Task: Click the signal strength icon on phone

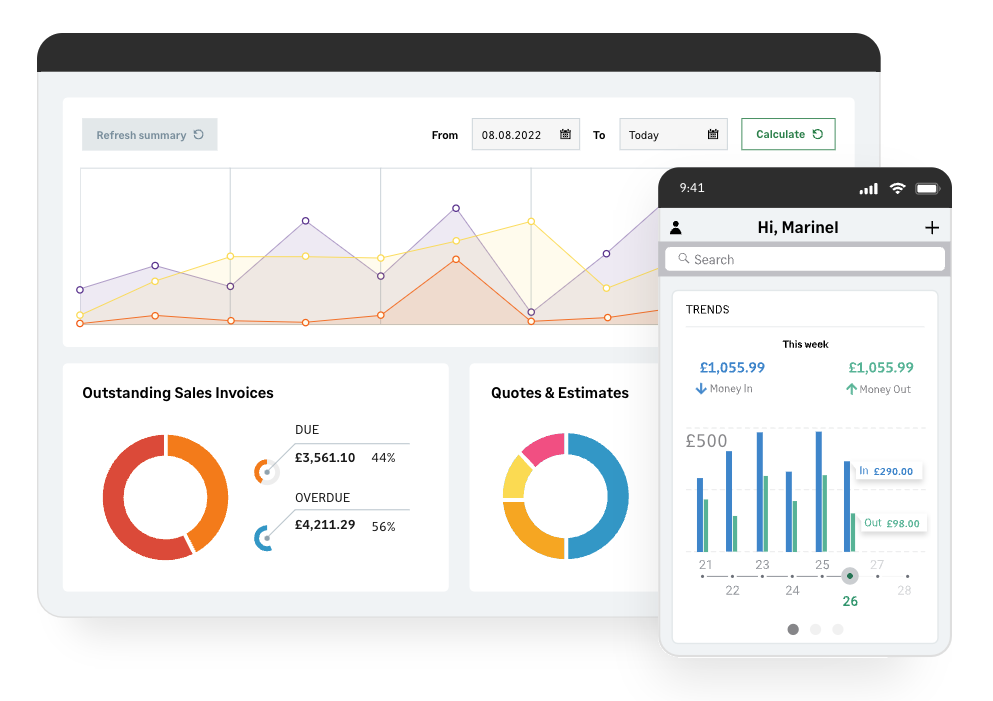Action: 869,189
